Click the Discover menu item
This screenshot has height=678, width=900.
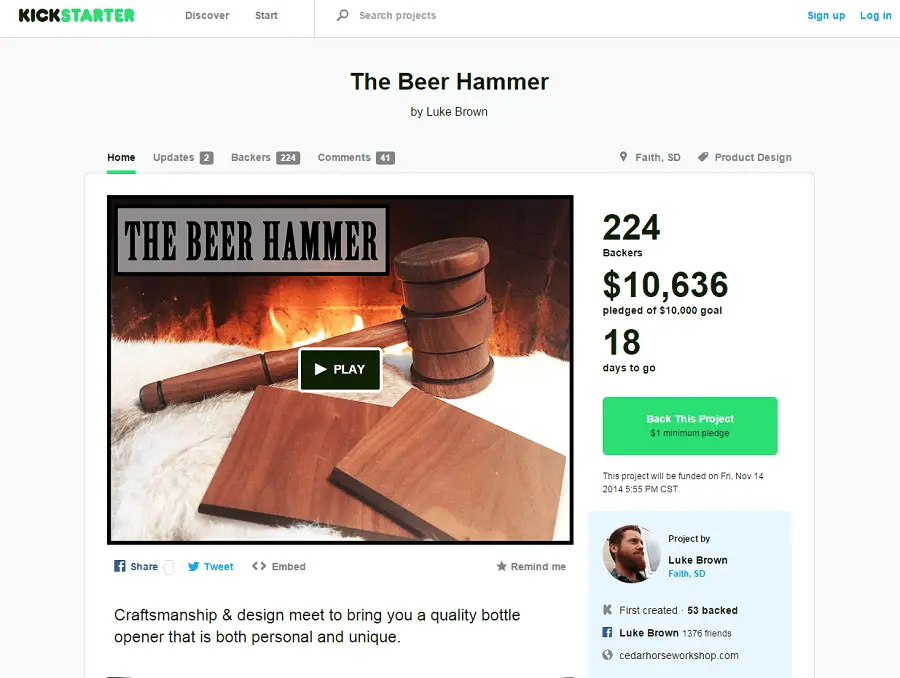point(207,16)
